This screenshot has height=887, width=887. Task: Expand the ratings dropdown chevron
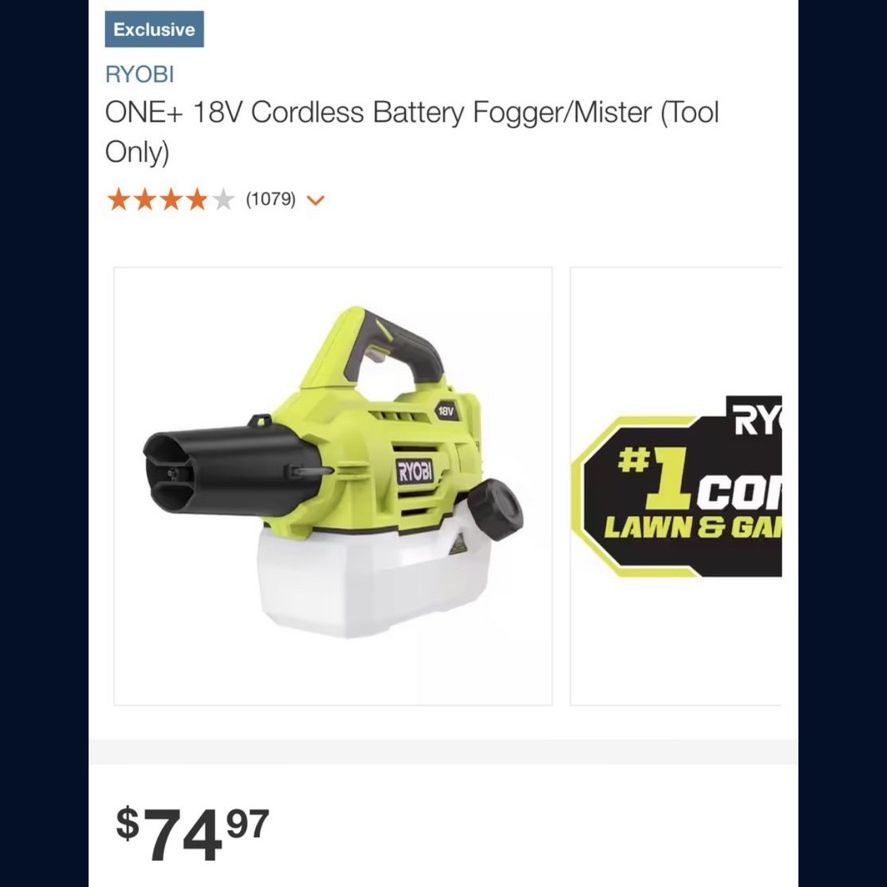point(315,200)
